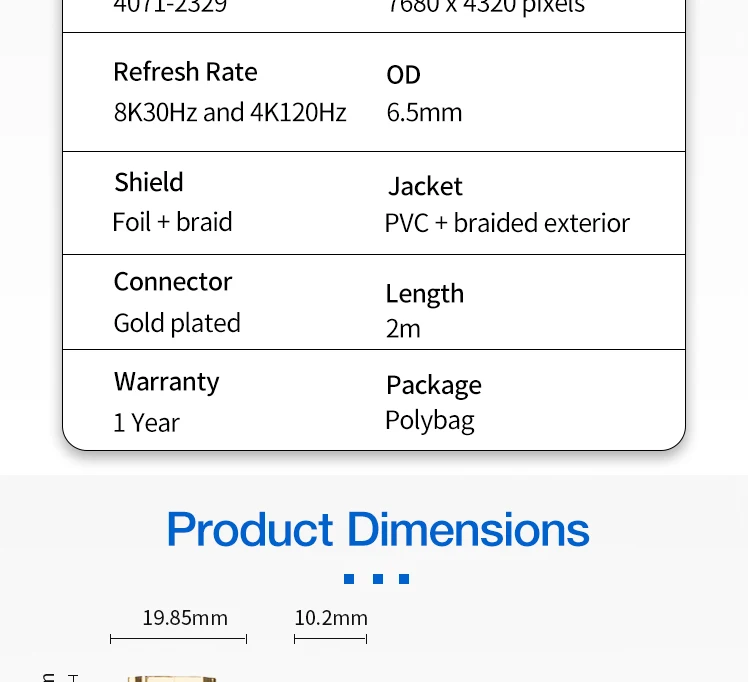Click the OD specification label
This screenshot has height=682, width=750.
pyautogui.click(x=403, y=75)
